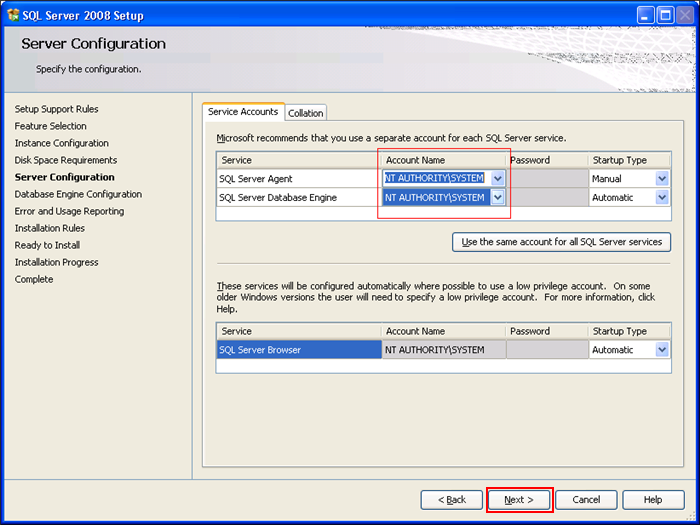Use the same account for all services
700x525 pixels.
tap(561, 242)
